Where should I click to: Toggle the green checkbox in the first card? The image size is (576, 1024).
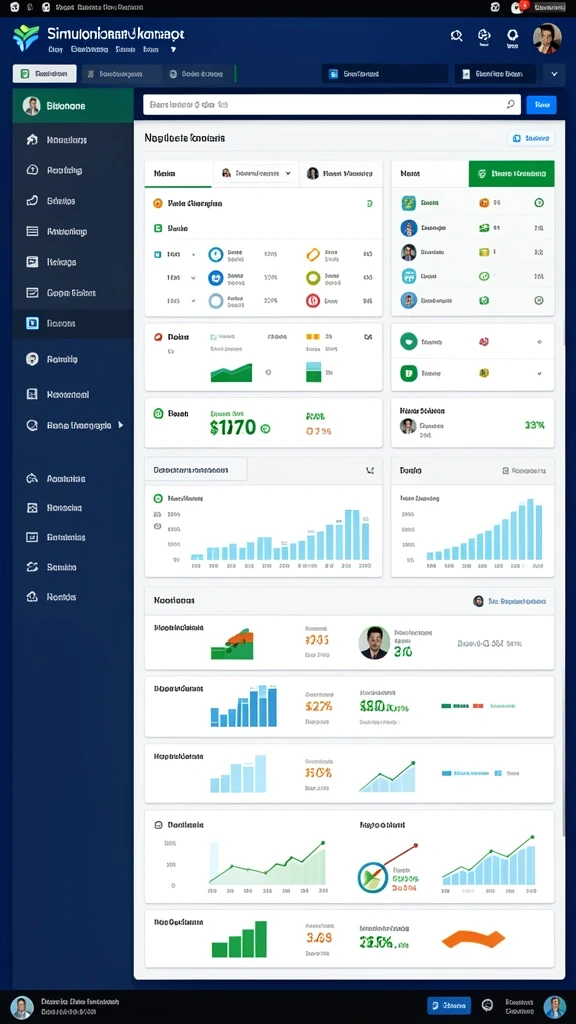(157, 229)
